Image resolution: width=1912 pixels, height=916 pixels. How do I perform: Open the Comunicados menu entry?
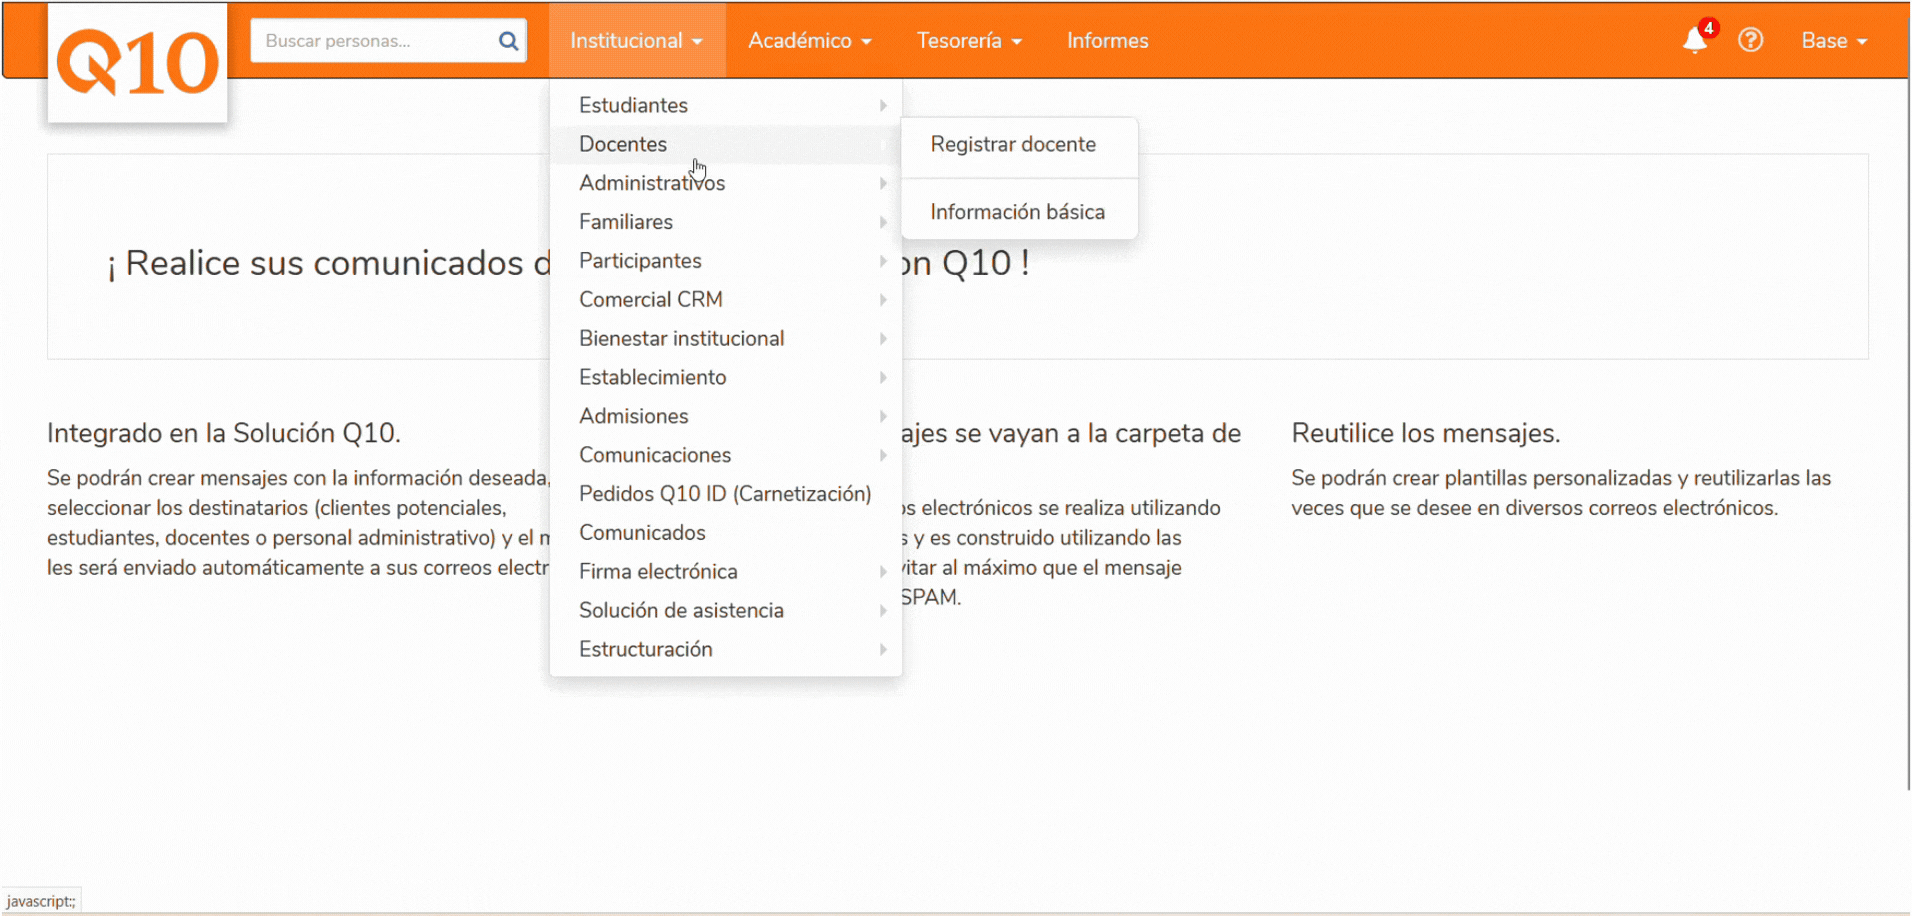[726, 533]
